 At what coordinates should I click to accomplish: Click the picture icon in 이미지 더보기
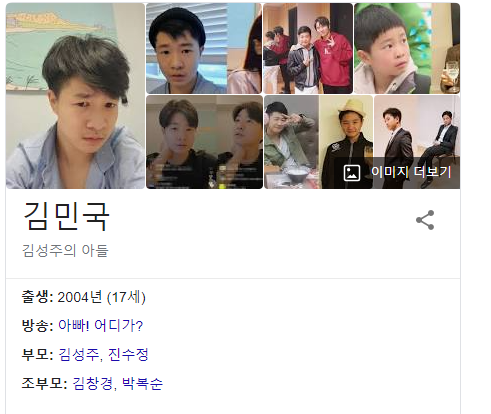(x=352, y=173)
